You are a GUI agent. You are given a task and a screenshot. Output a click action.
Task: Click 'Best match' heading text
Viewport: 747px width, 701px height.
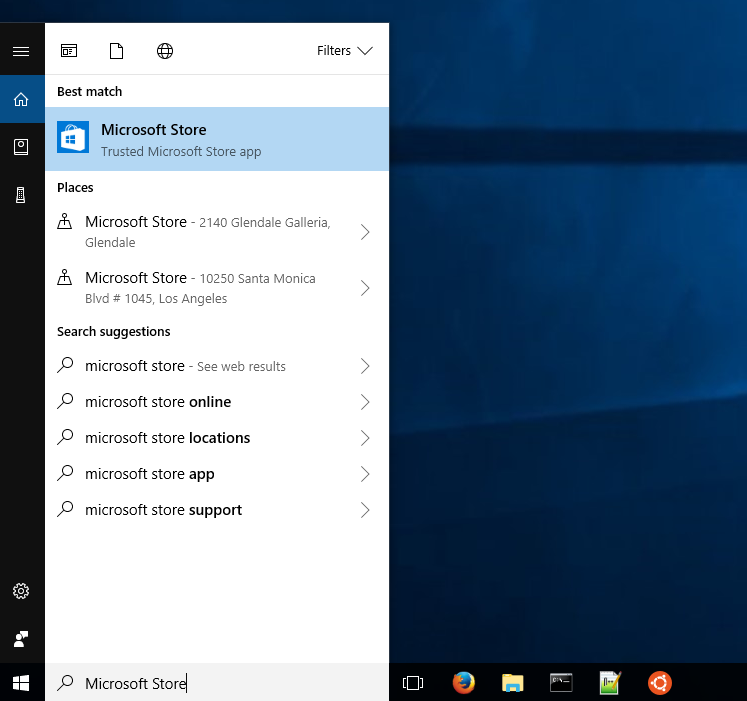click(x=90, y=91)
